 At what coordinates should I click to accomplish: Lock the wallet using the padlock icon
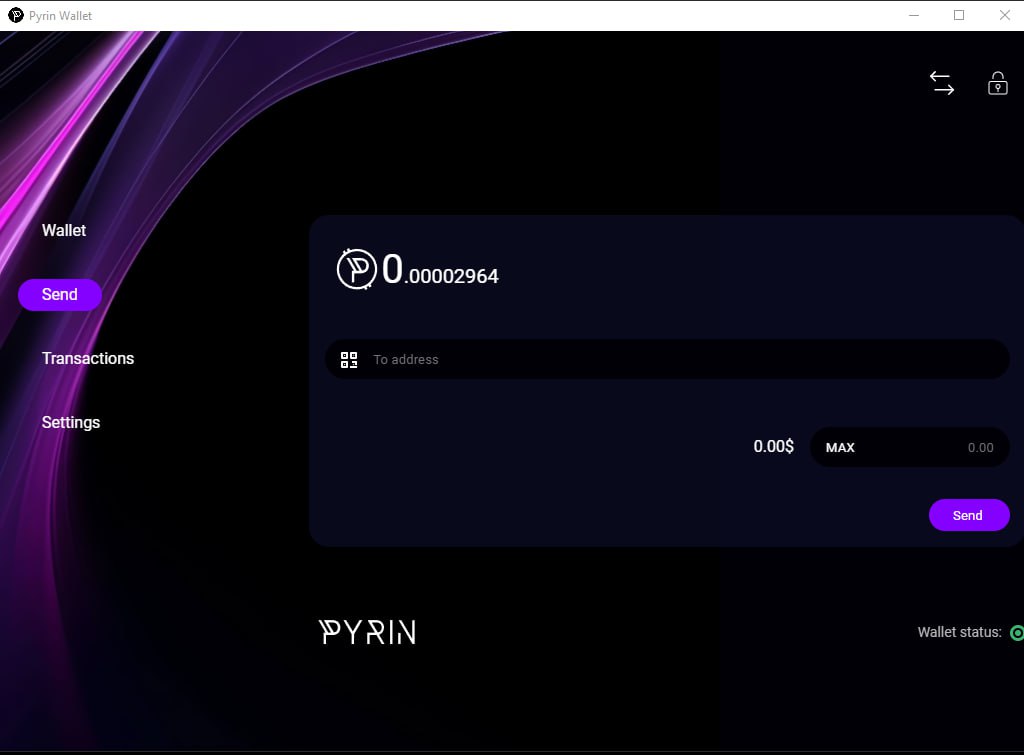pyautogui.click(x=996, y=84)
